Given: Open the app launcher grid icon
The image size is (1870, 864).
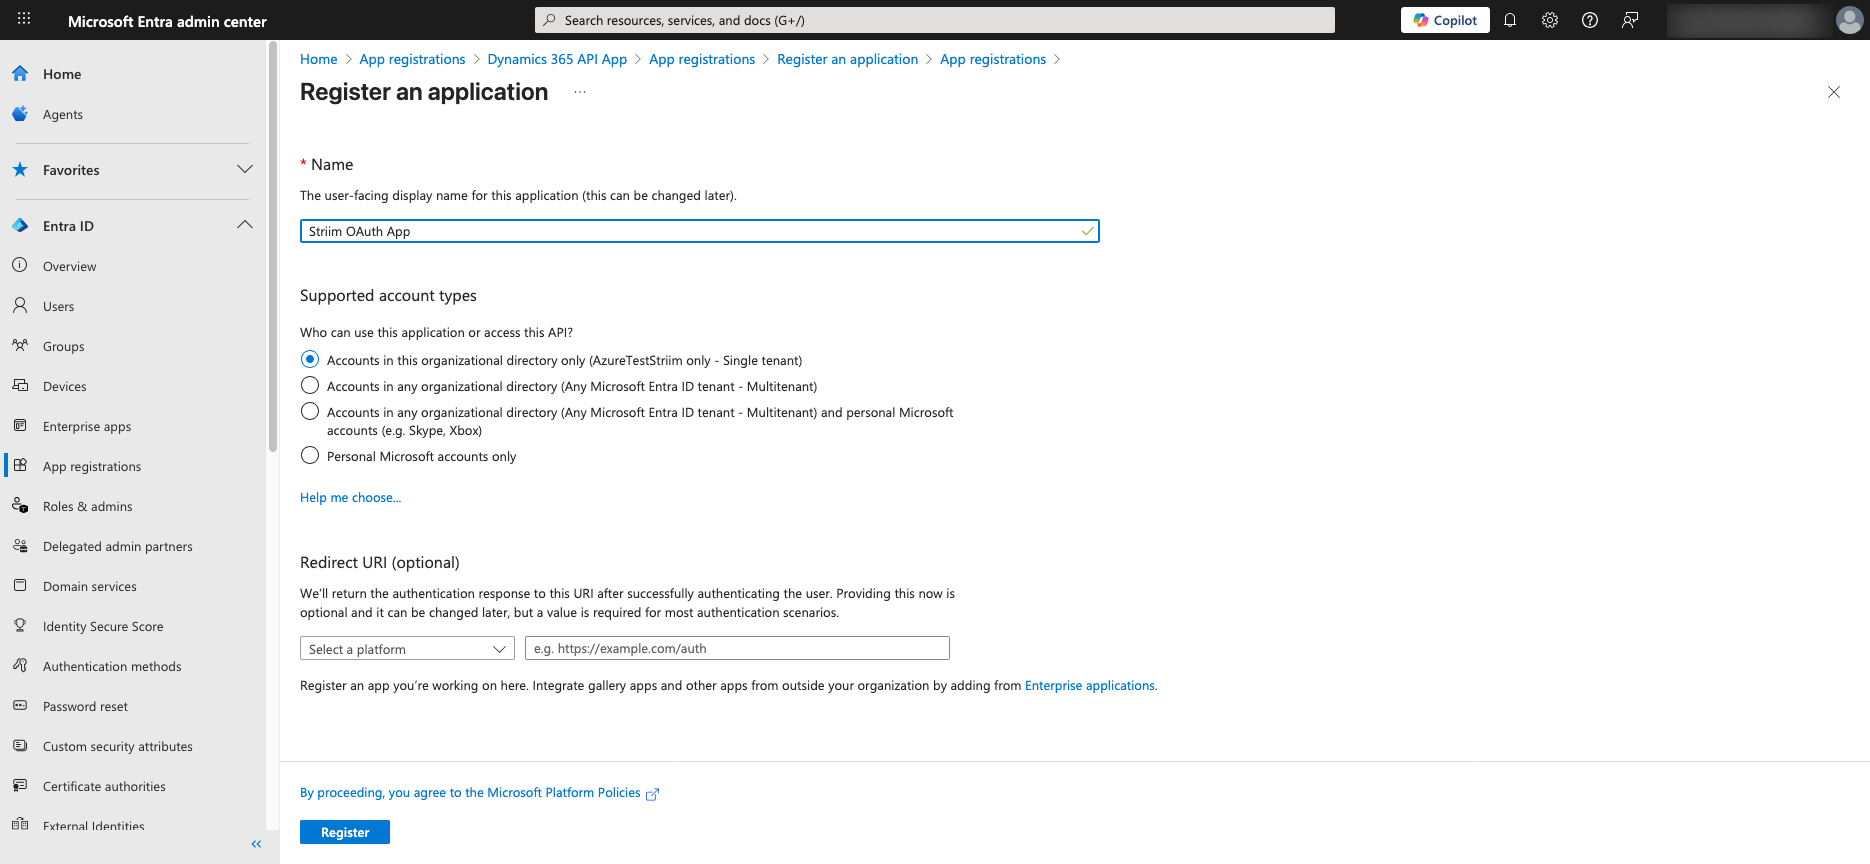Looking at the screenshot, I should pyautogui.click(x=22, y=18).
